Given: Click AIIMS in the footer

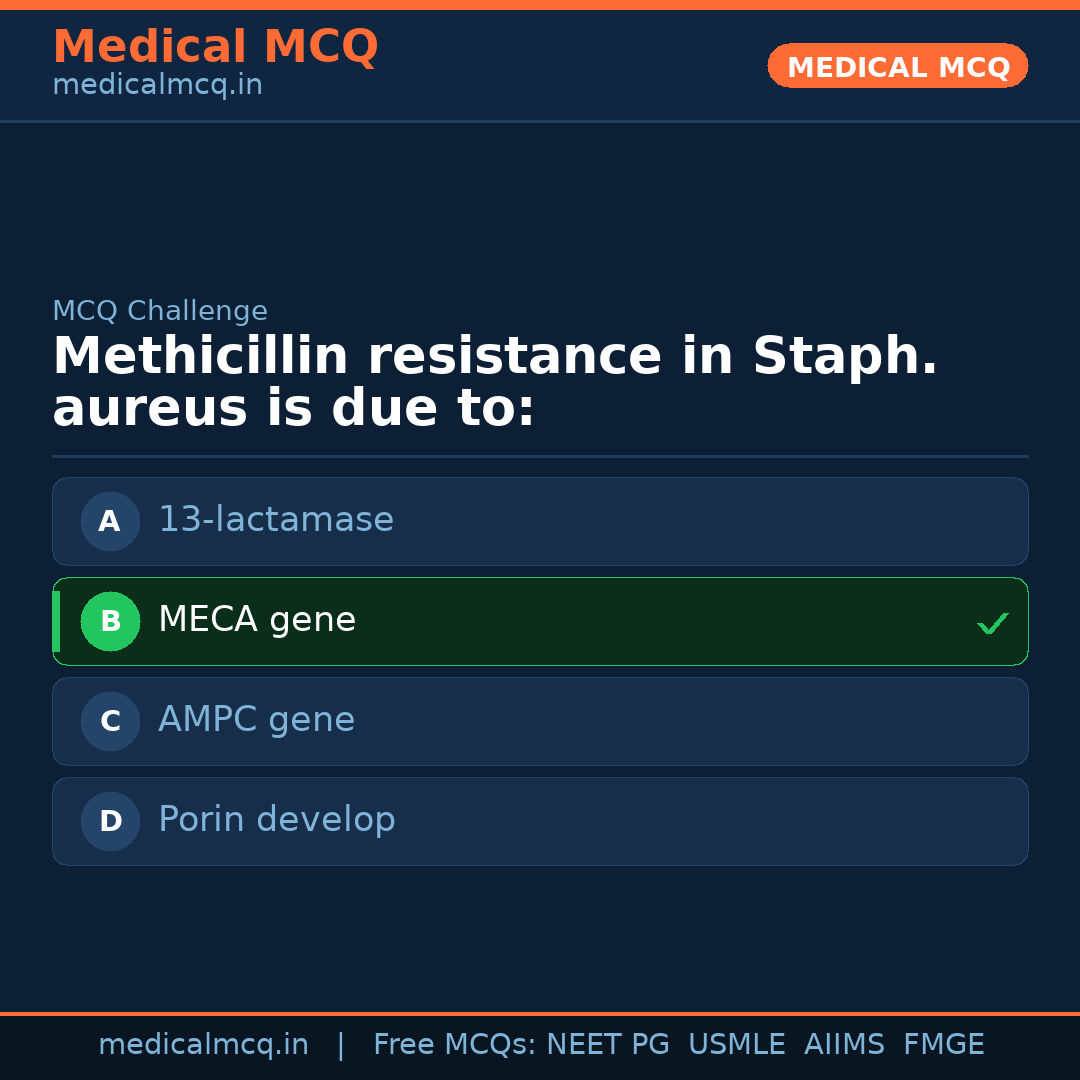Looking at the screenshot, I should (x=844, y=1045).
